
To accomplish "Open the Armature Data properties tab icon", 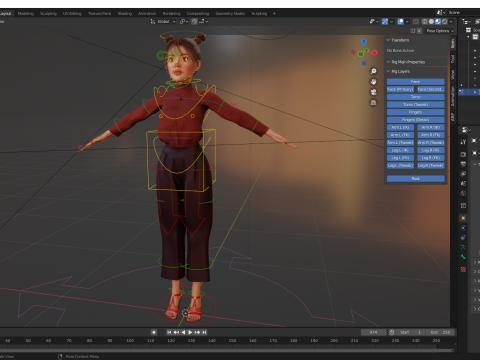I will click(x=463, y=247).
